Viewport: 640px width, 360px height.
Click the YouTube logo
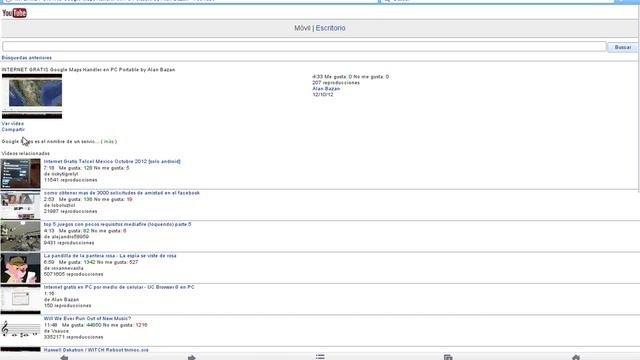tap(14, 13)
